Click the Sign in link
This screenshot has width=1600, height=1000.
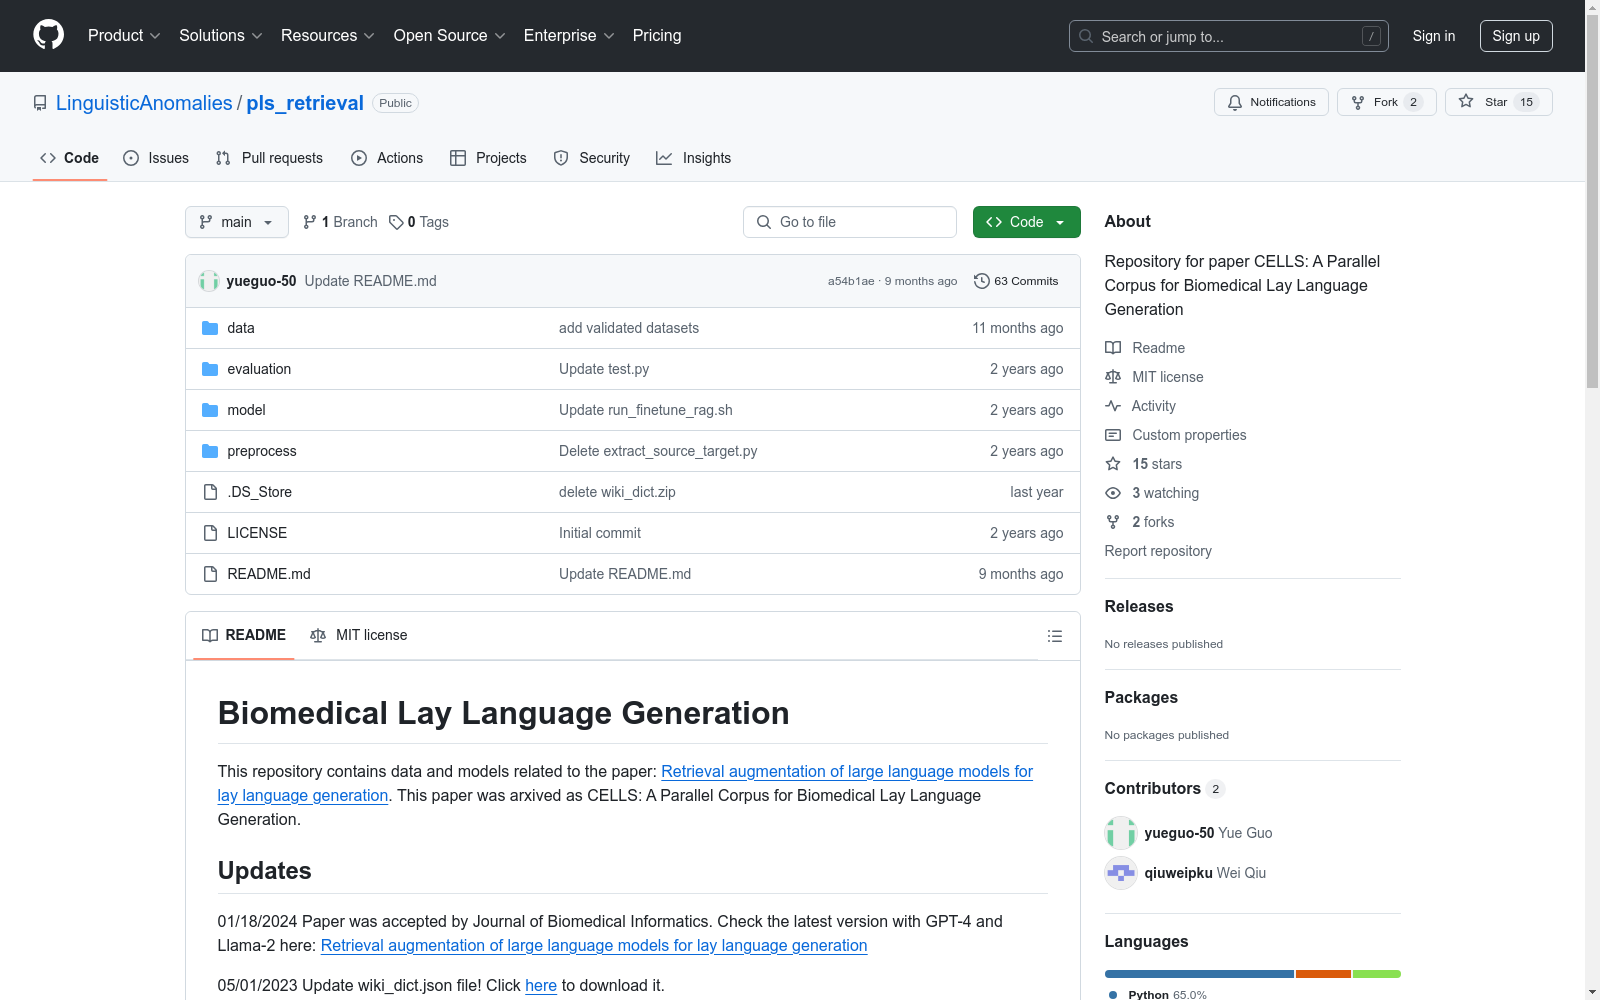[x=1434, y=36]
